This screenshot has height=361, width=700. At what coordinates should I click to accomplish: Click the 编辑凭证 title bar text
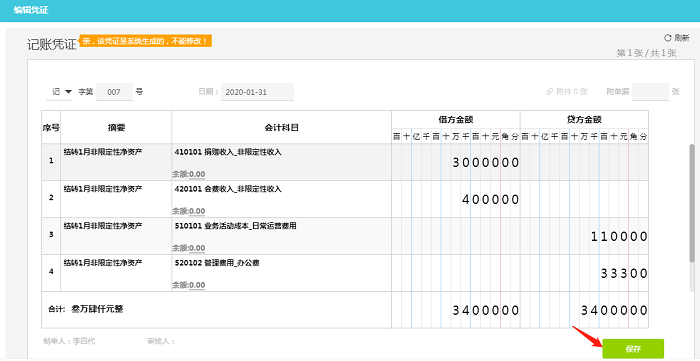click(31, 10)
